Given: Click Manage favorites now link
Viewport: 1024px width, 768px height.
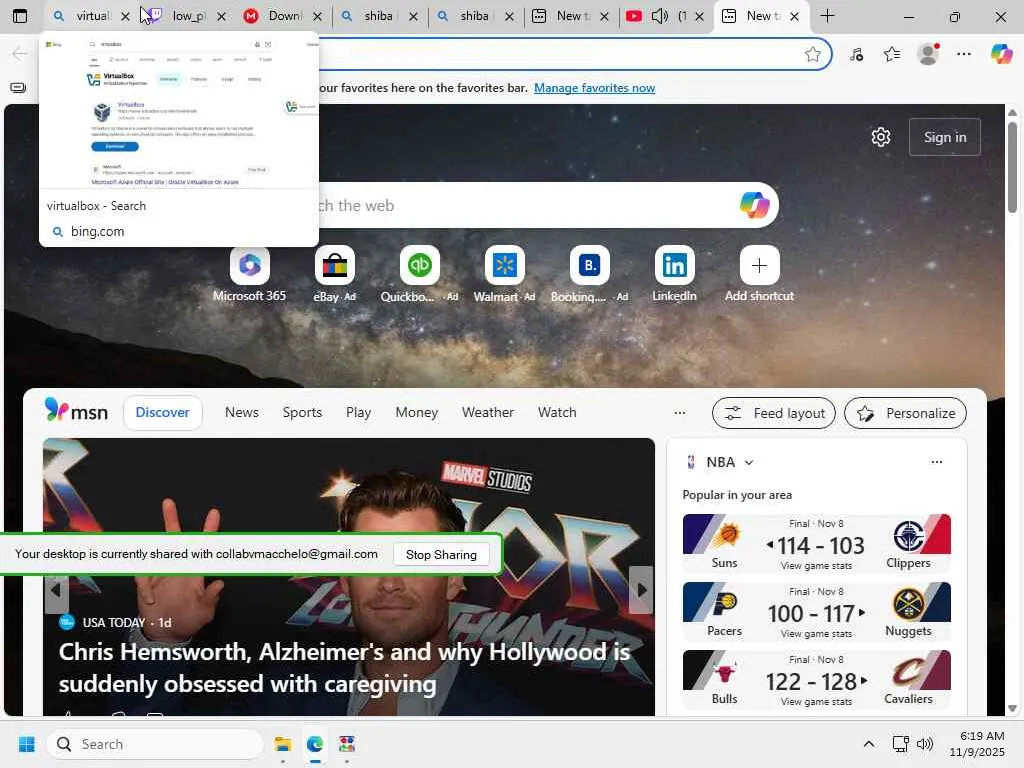Looking at the screenshot, I should [x=594, y=88].
